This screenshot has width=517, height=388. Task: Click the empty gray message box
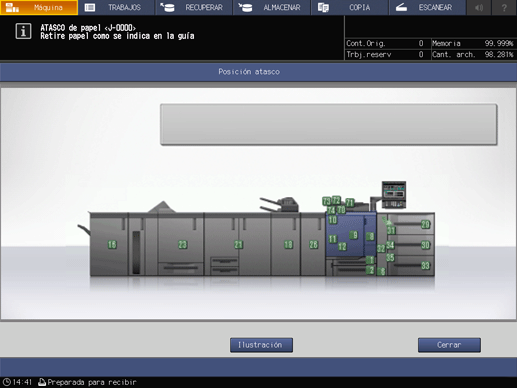click(x=329, y=124)
